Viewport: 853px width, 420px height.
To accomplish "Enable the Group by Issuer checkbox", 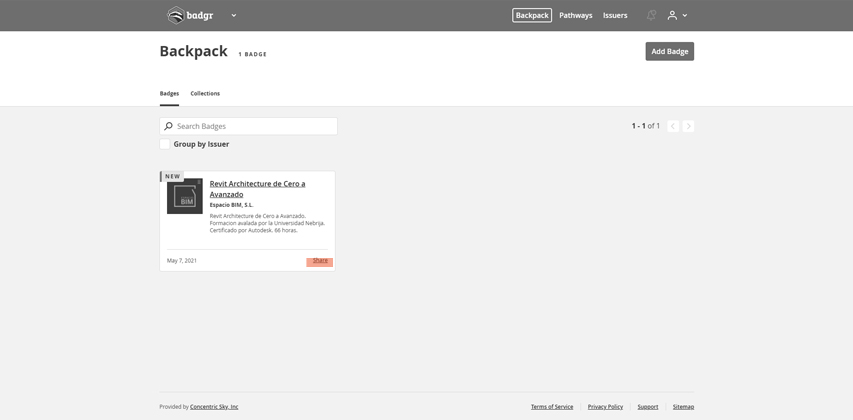I will click(x=165, y=144).
